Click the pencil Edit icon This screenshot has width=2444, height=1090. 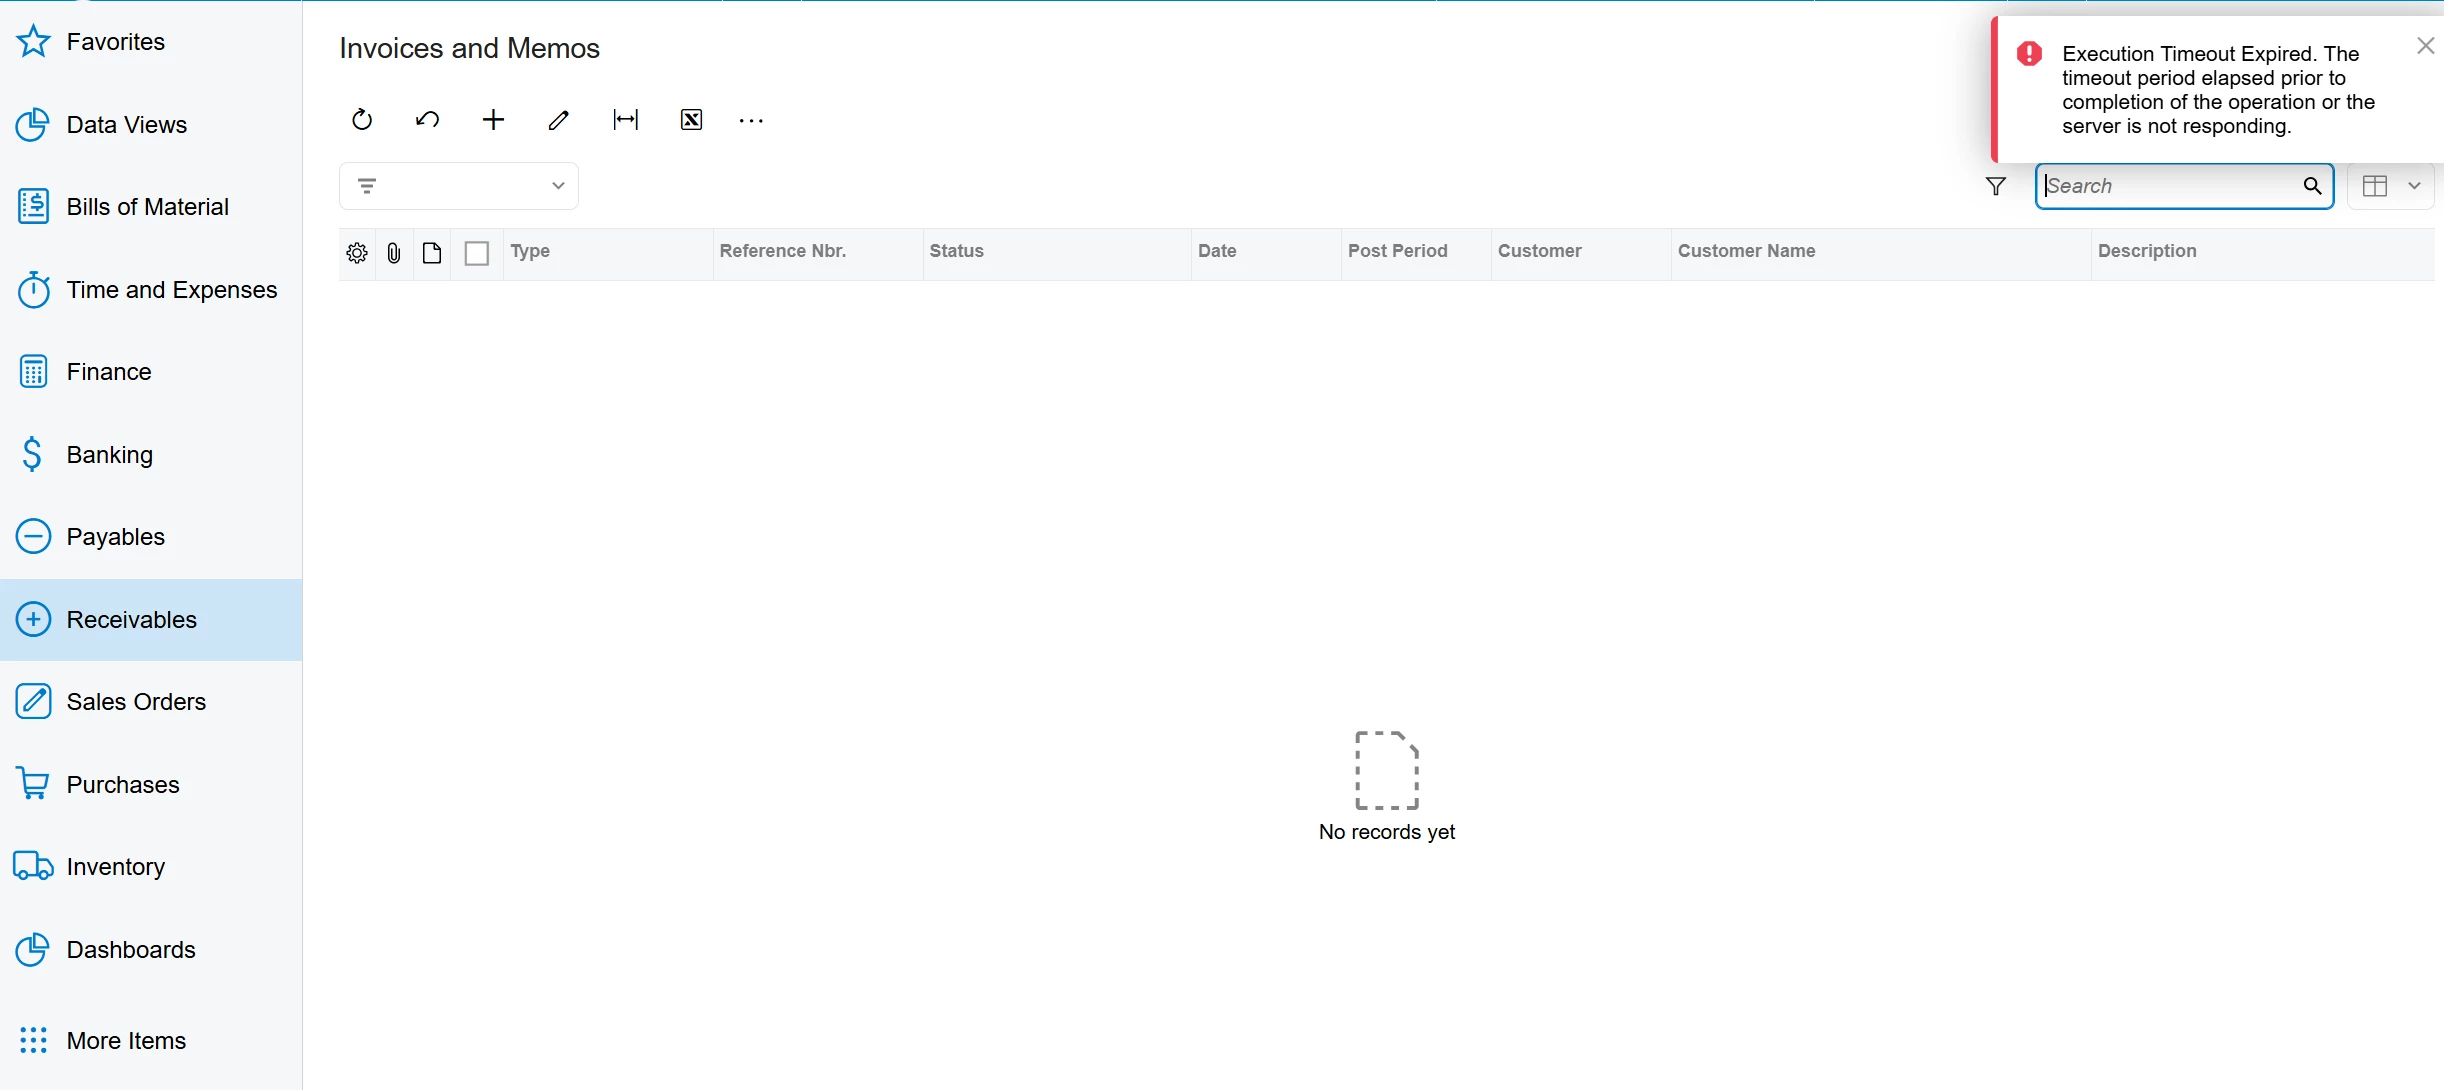pos(559,120)
